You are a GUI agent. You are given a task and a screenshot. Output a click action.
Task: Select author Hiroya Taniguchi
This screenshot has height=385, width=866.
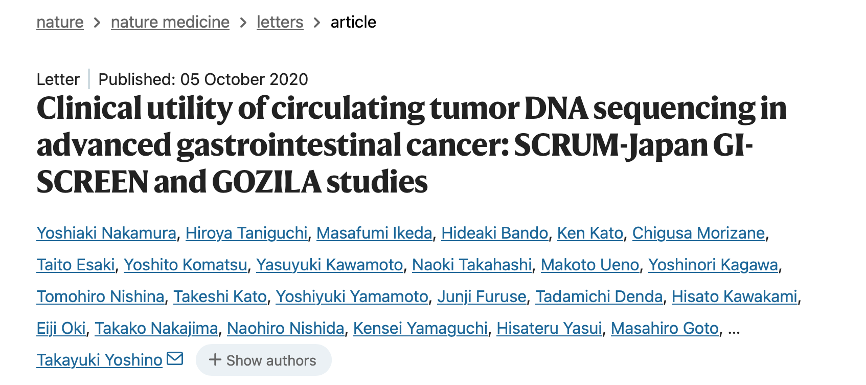(246, 234)
